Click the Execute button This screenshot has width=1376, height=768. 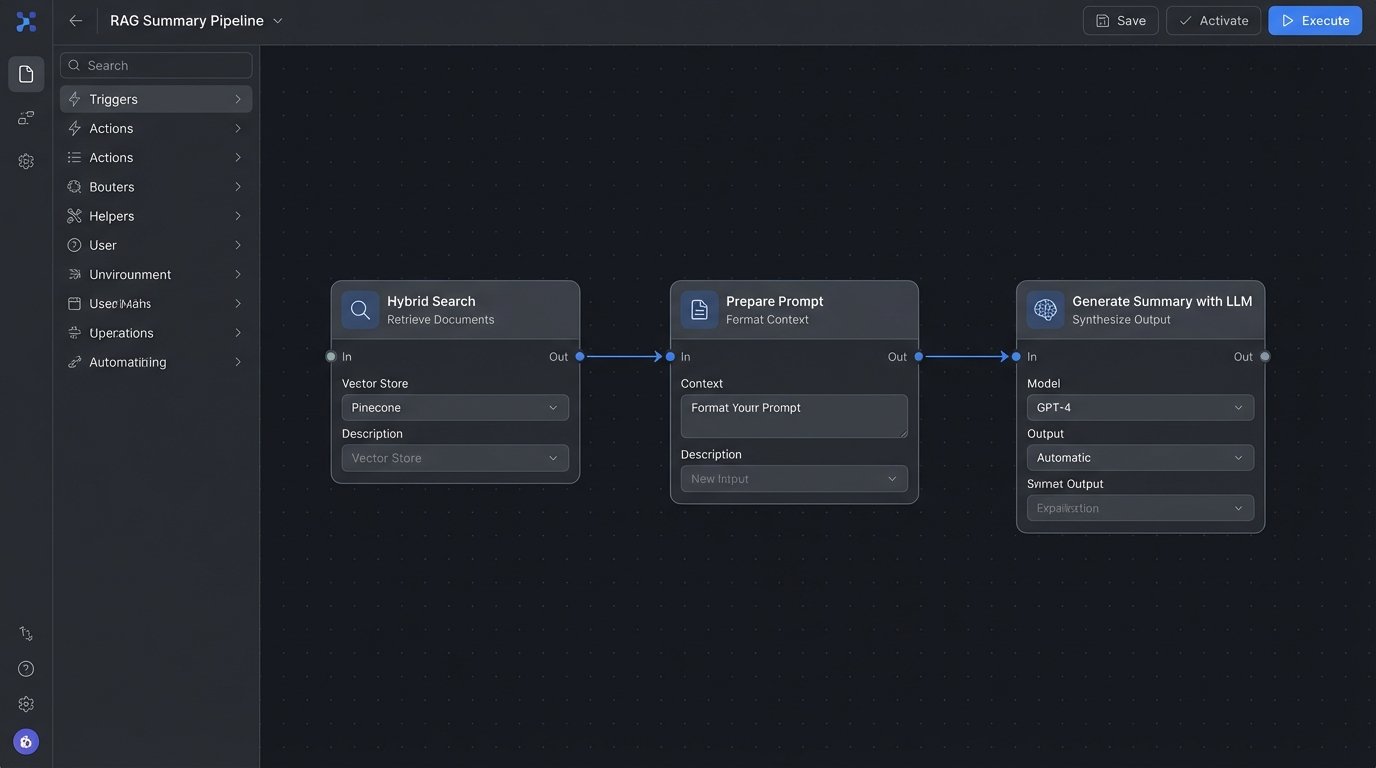(x=1315, y=19)
